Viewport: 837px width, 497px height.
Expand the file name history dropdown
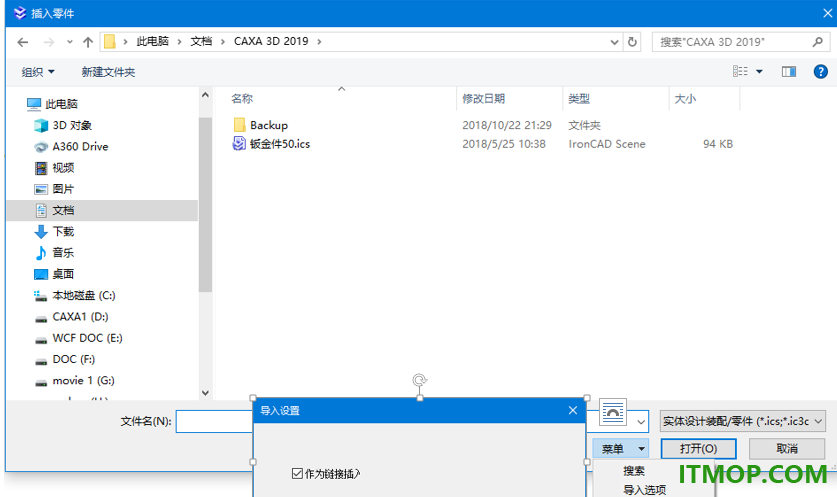click(x=641, y=422)
